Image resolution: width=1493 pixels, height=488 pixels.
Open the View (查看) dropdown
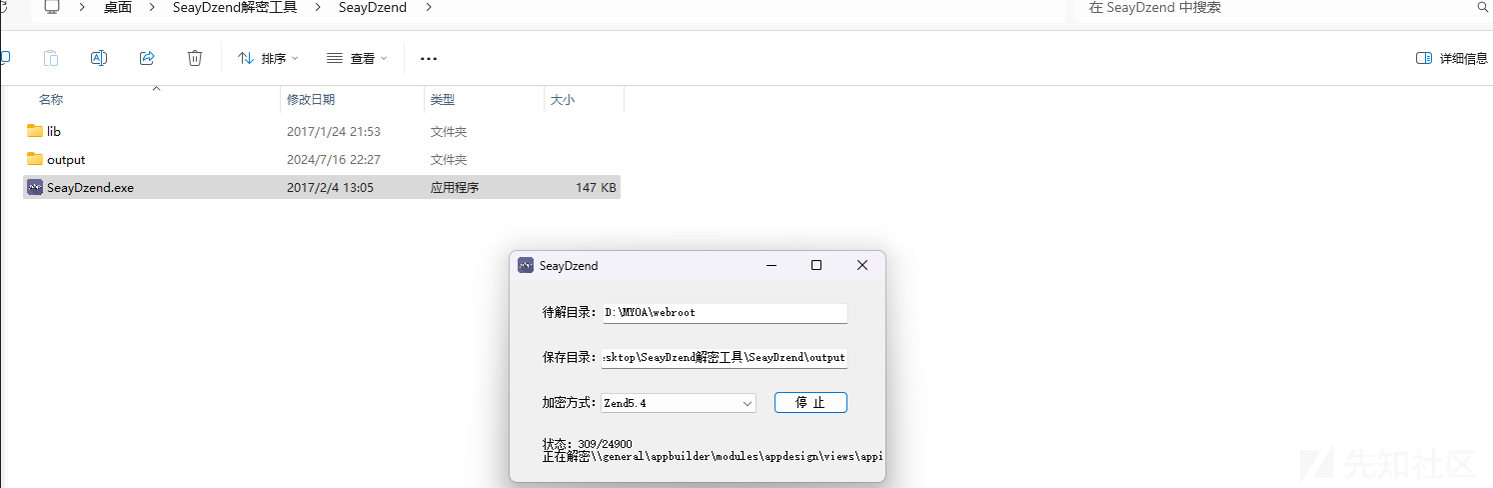[x=357, y=58]
